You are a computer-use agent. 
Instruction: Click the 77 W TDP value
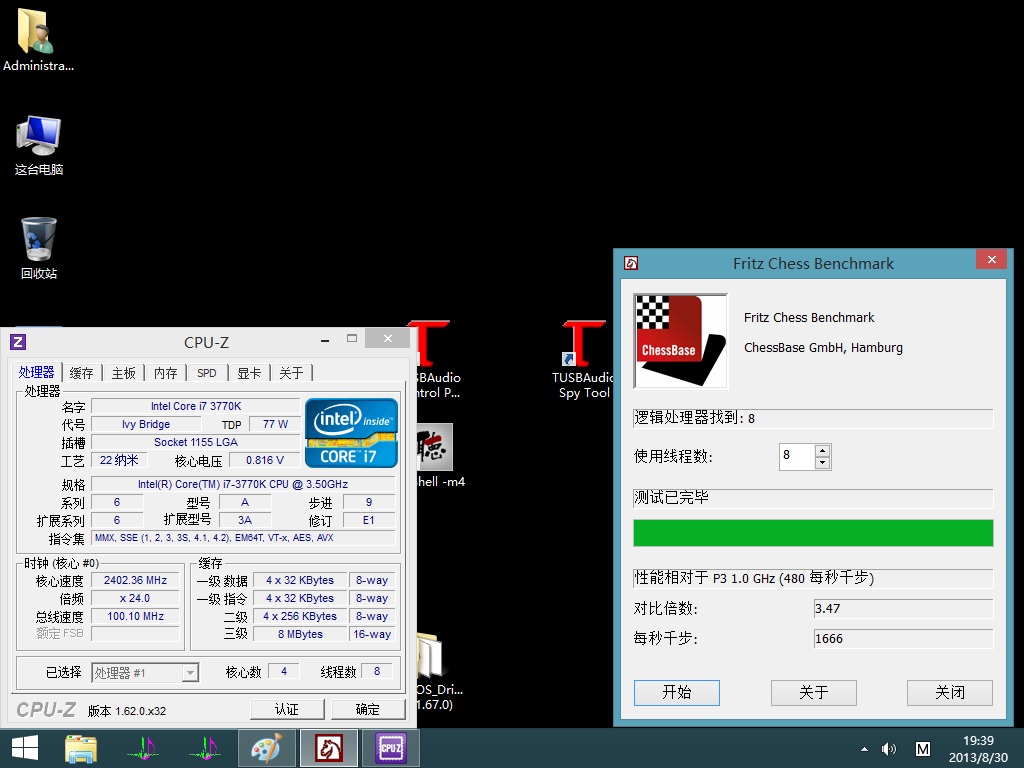point(275,424)
